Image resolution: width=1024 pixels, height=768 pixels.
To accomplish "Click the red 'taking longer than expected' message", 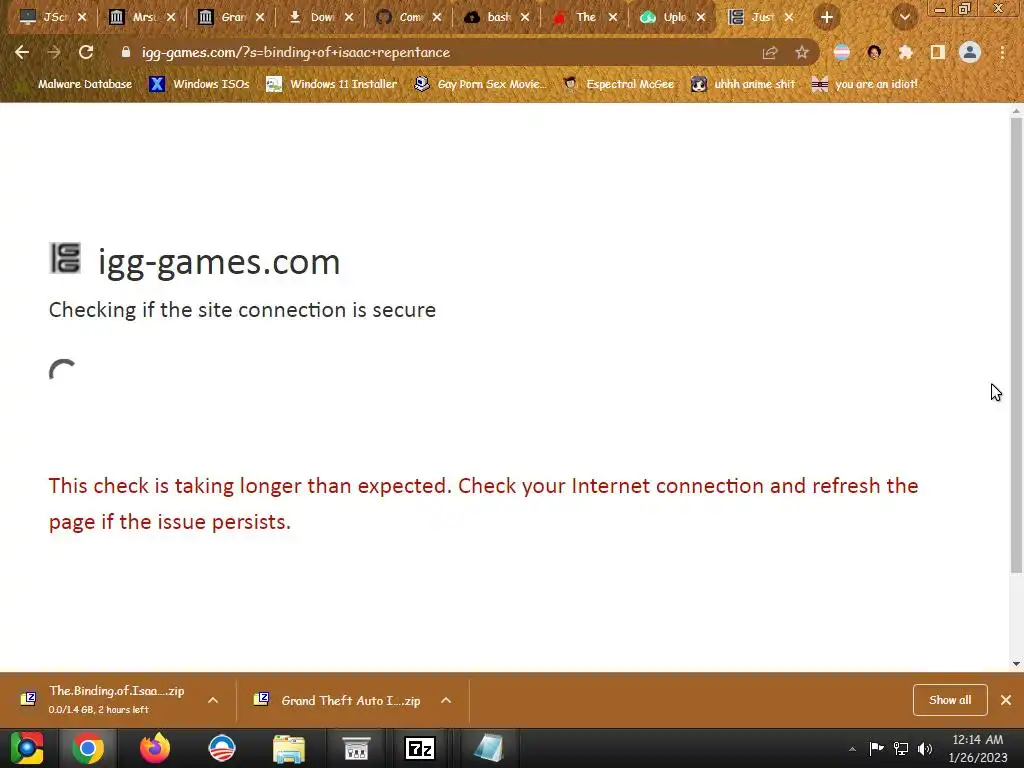I will (483, 504).
